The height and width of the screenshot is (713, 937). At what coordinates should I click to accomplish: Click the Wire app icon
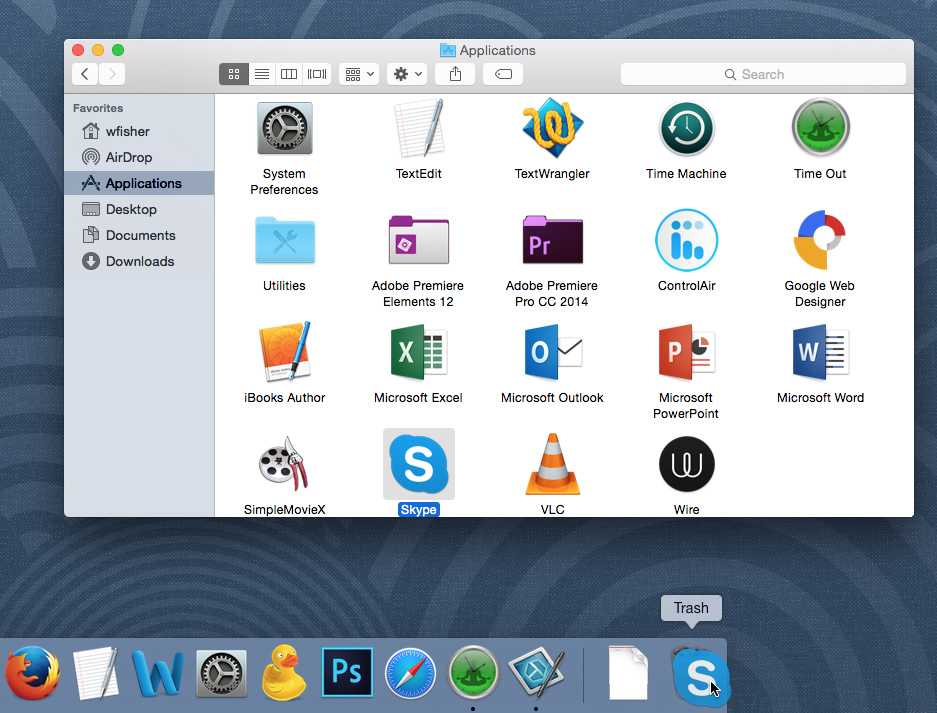(x=686, y=465)
